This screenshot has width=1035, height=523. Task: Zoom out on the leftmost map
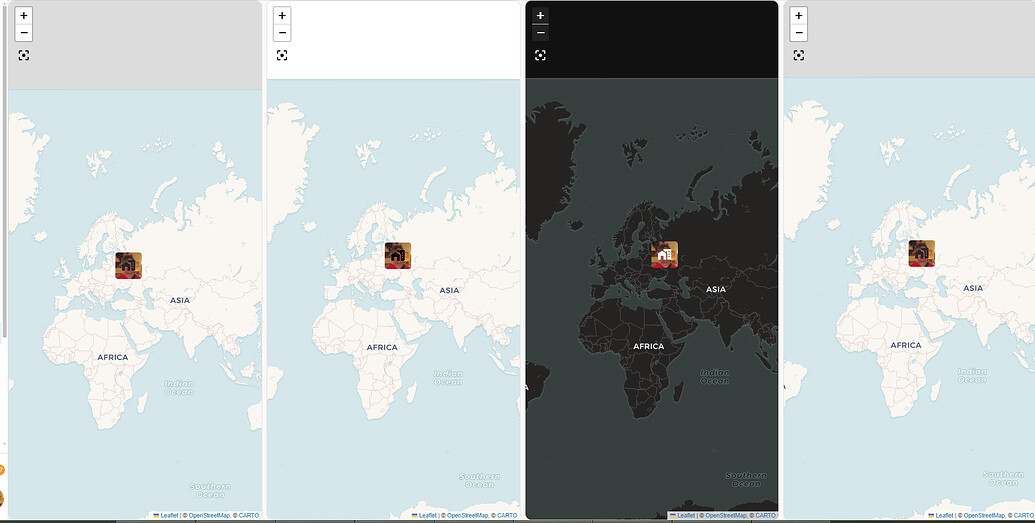coord(24,32)
